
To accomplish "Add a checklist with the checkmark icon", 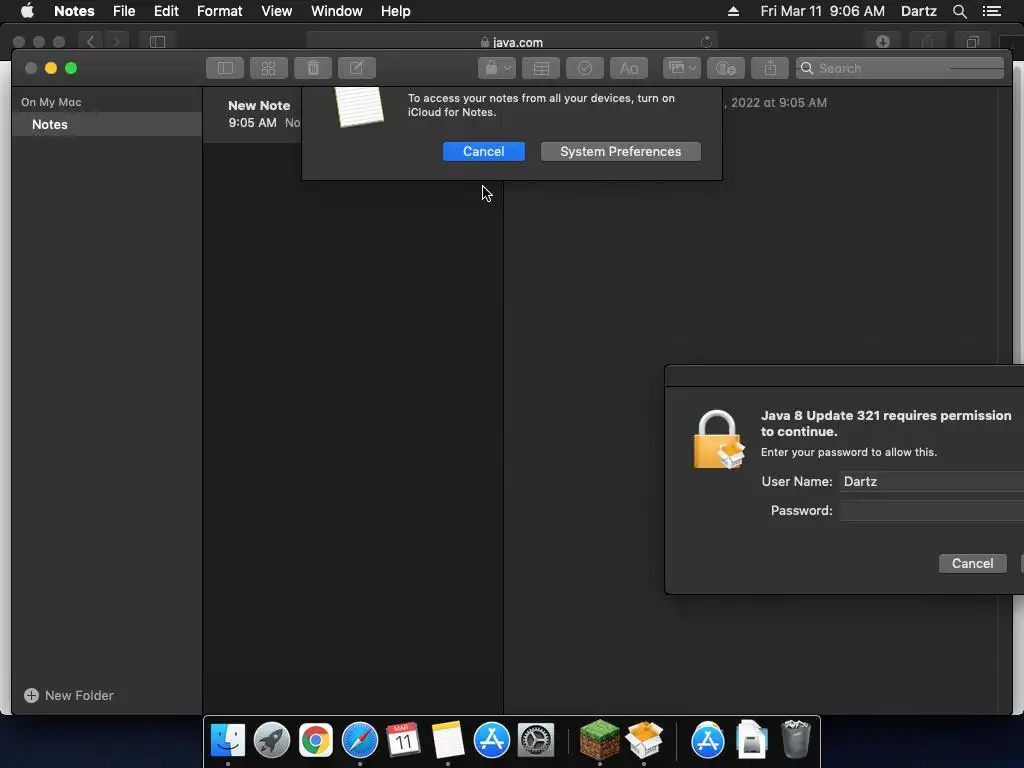I will pyautogui.click(x=584, y=68).
